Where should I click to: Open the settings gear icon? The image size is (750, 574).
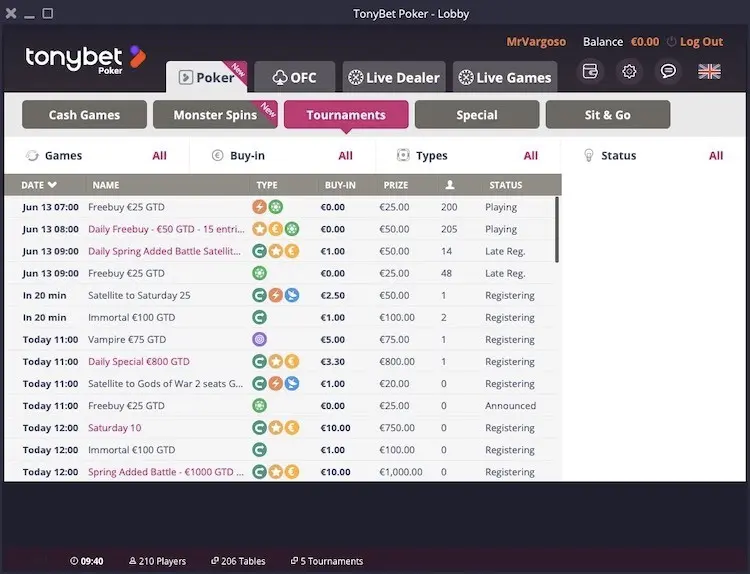[x=629, y=72]
